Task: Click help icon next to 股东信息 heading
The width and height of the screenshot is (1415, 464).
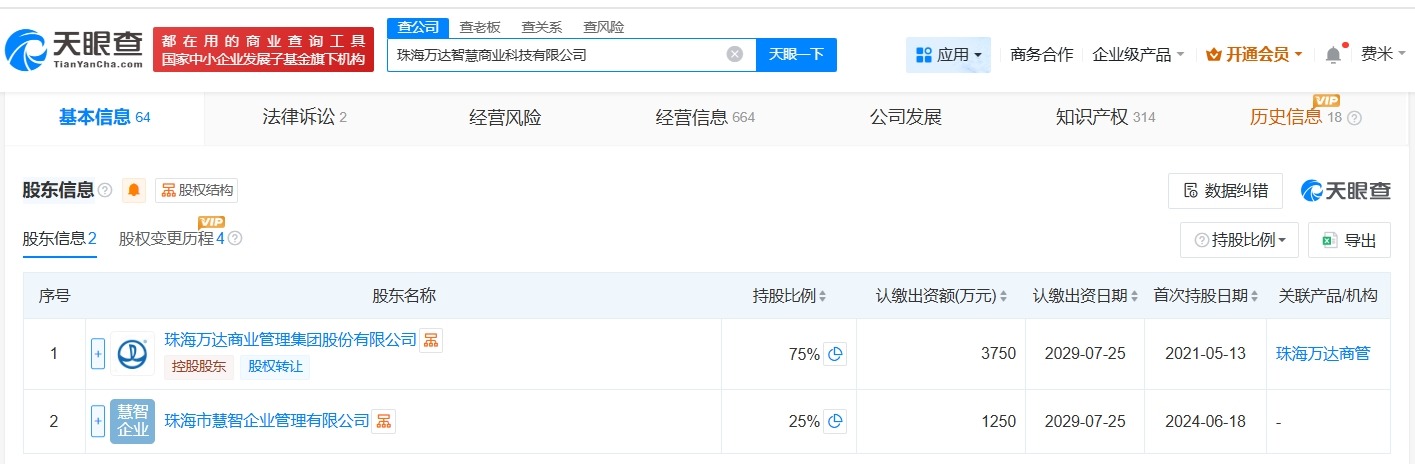Action: coord(105,190)
